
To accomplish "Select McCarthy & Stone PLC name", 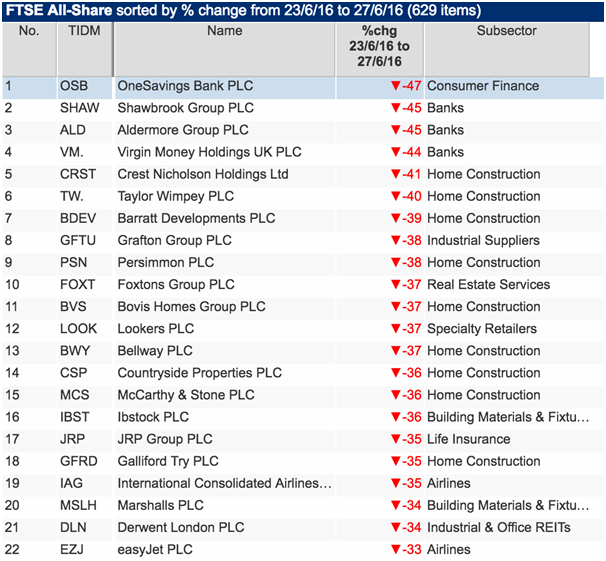I will click(186, 395).
